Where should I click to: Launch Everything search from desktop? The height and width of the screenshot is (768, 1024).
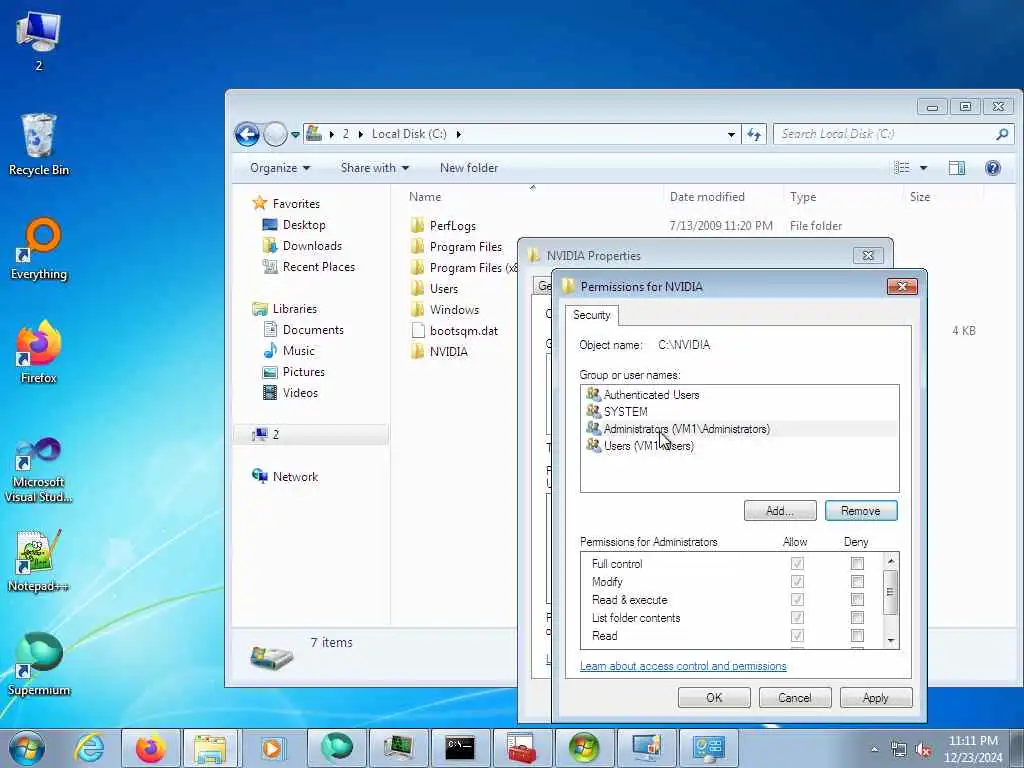pos(39,249)
